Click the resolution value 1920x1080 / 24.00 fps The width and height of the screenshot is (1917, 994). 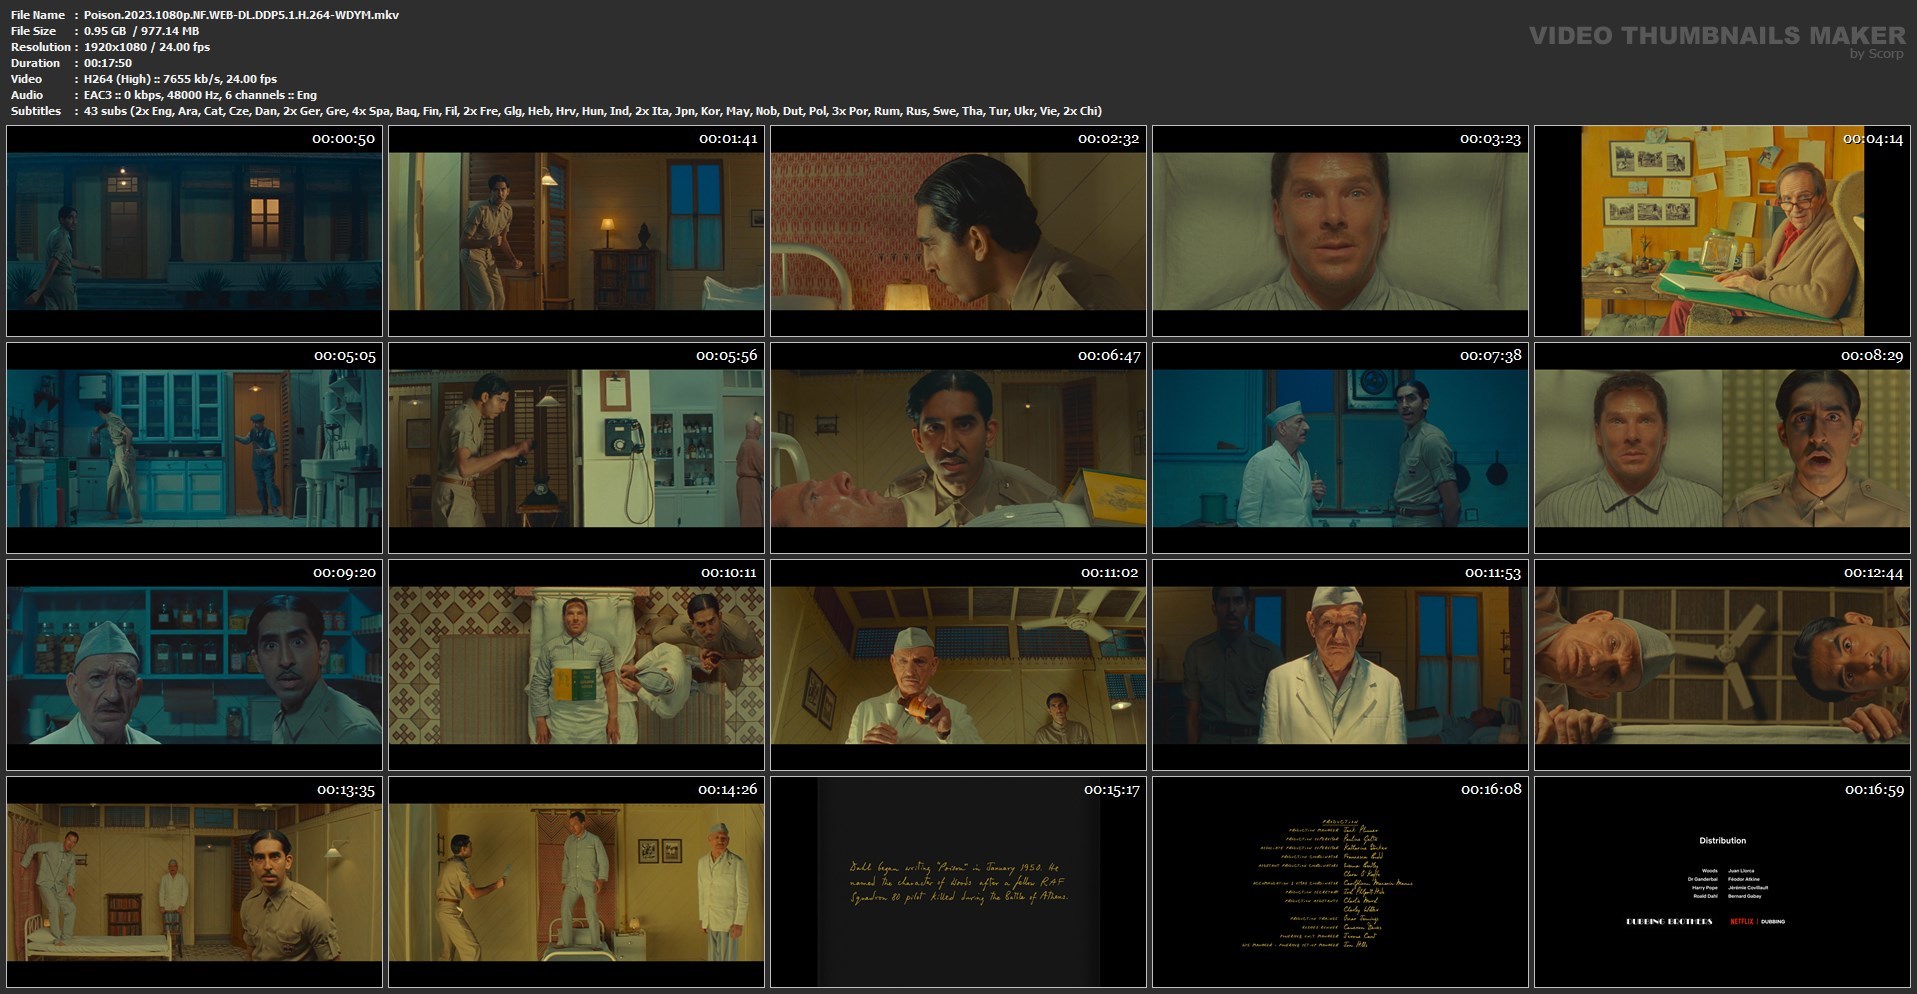147,47
